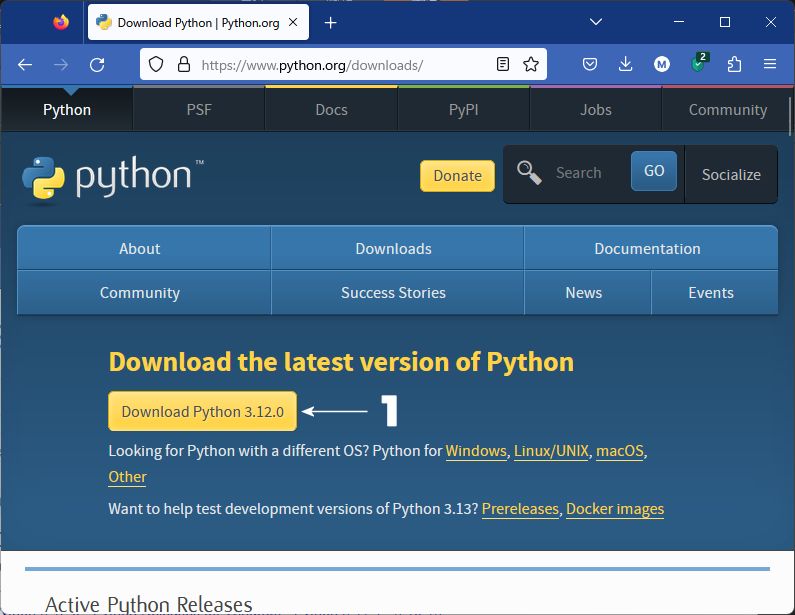Click the Download the latest version heading
This screenshot has height=615, width=795.
pos(341,362)
